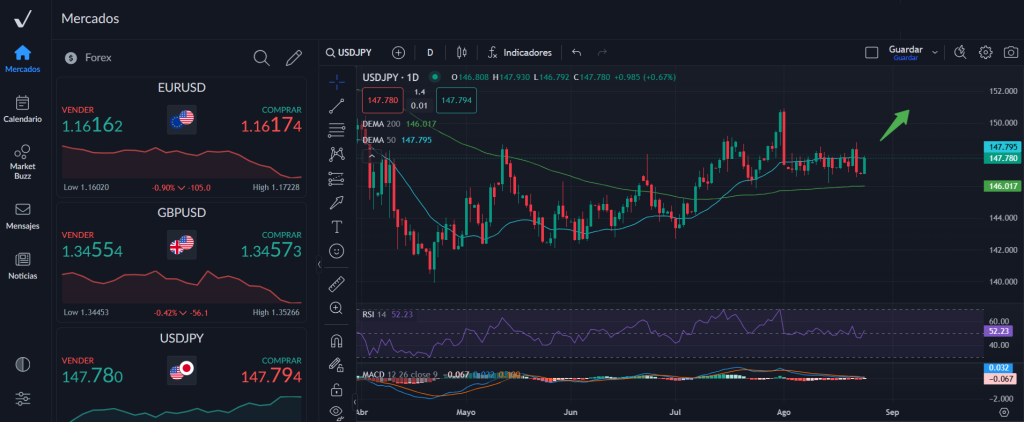Click GBPUSD COMPRAR price 1.34573
This screenshot has height=422, width=1024.
point(271,250)
